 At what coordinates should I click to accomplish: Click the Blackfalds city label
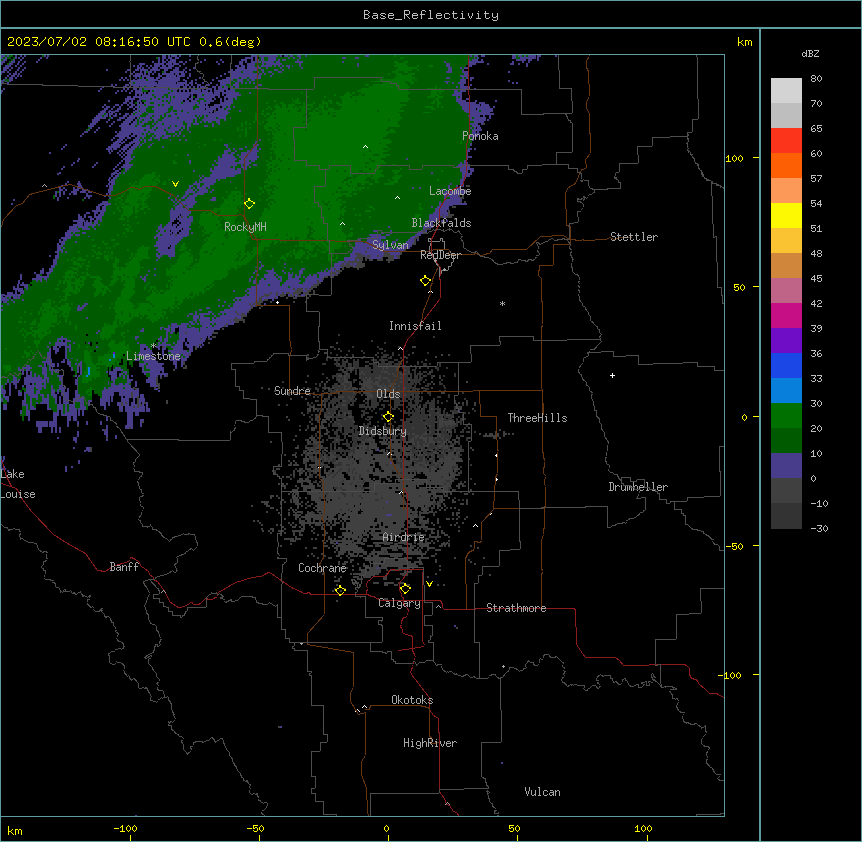(441, 223)
